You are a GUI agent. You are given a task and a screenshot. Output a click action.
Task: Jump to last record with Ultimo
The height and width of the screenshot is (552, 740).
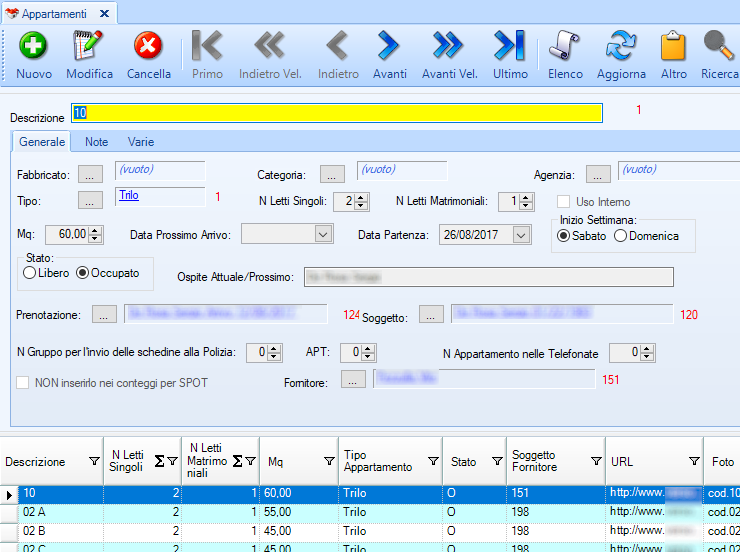click(x=510, y=46)
